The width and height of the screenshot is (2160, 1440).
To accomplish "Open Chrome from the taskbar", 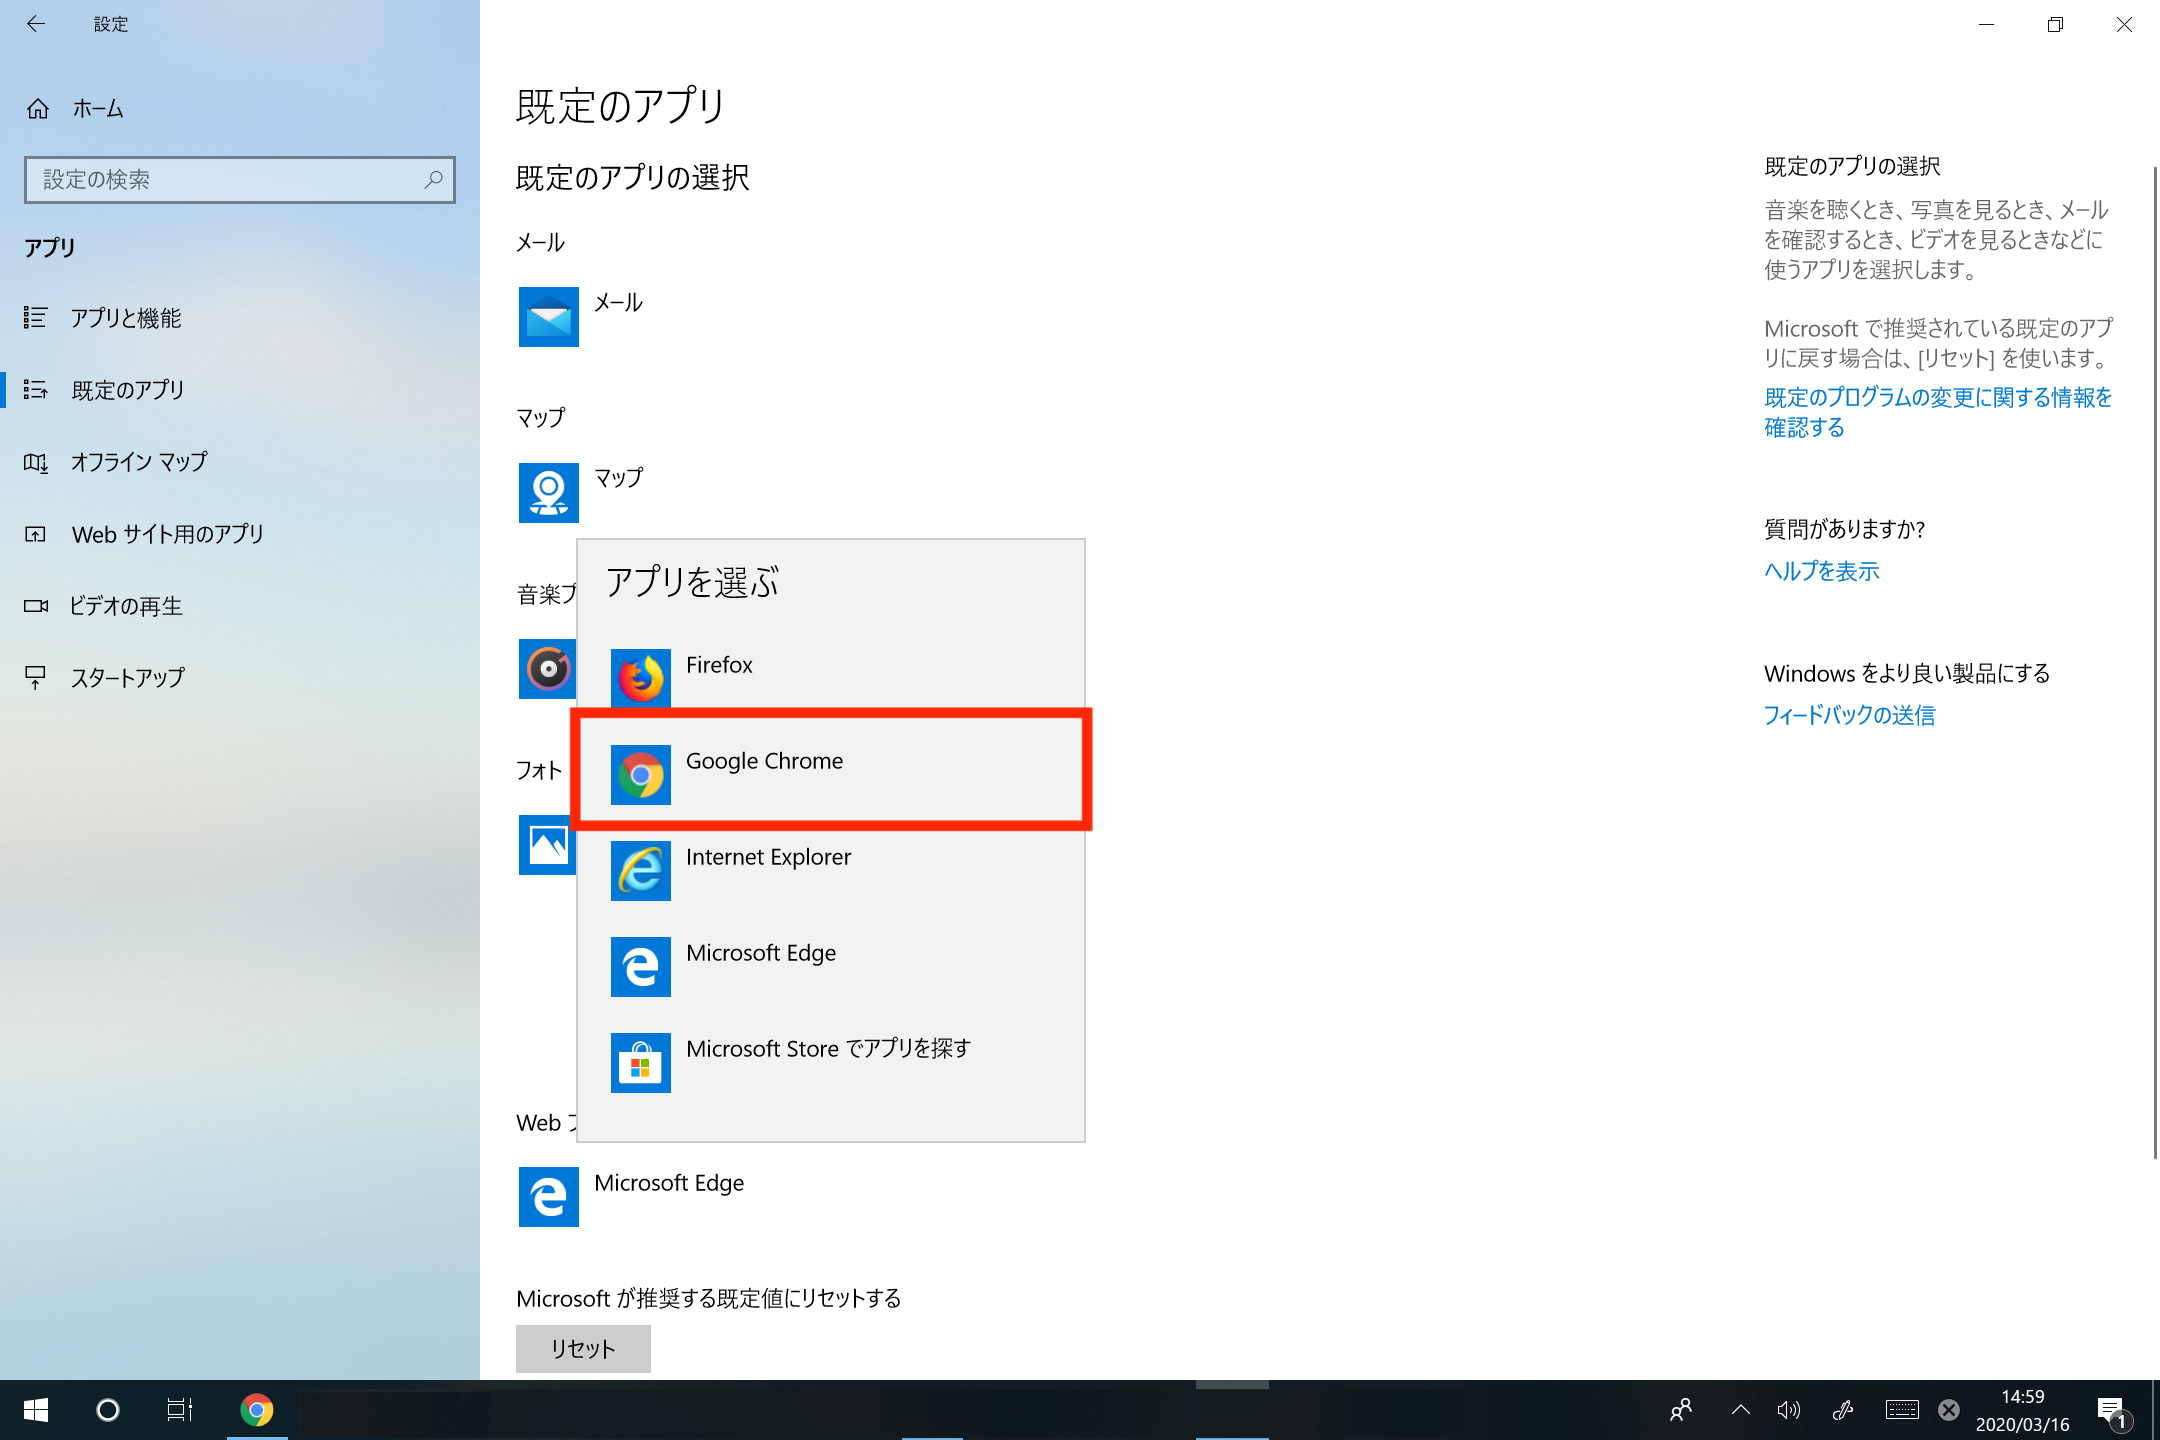I will (x=257, y=1410).
